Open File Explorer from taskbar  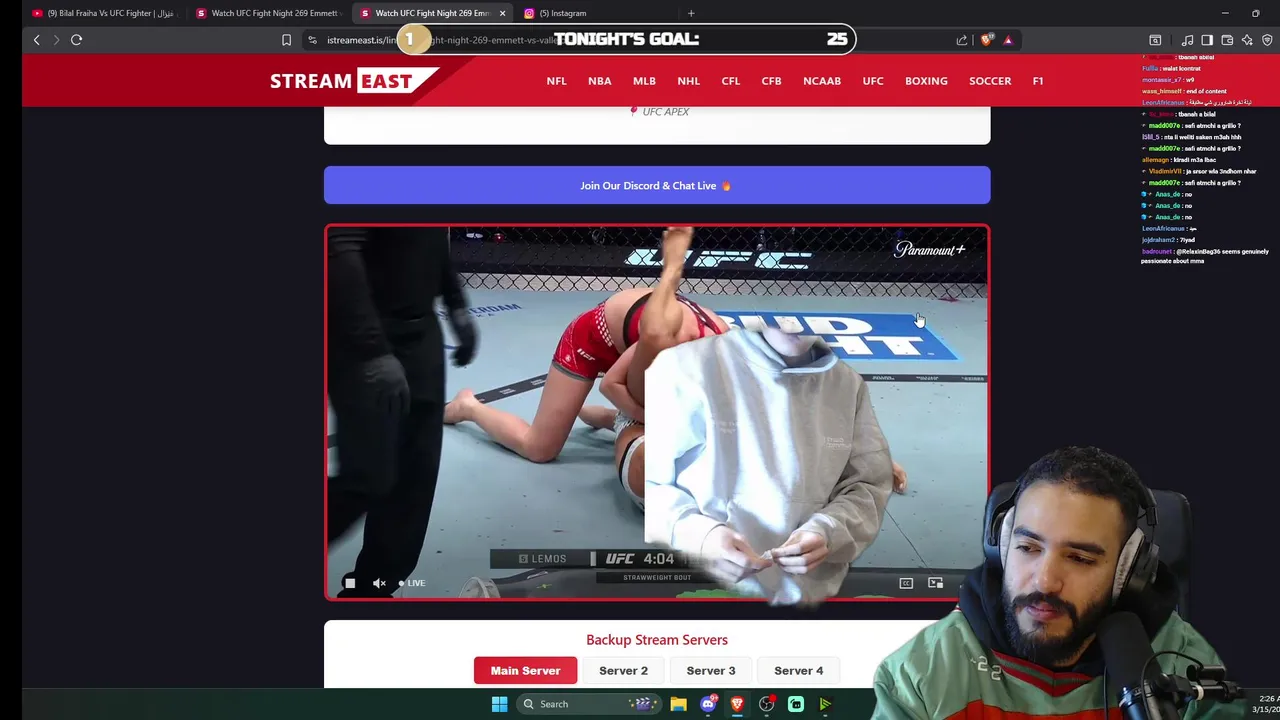click(679, 704)
